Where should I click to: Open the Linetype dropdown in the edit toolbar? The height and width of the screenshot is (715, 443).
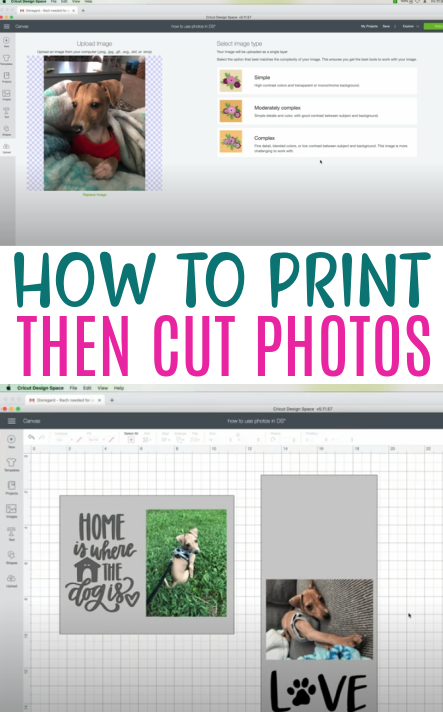click(x=63, y=440)
